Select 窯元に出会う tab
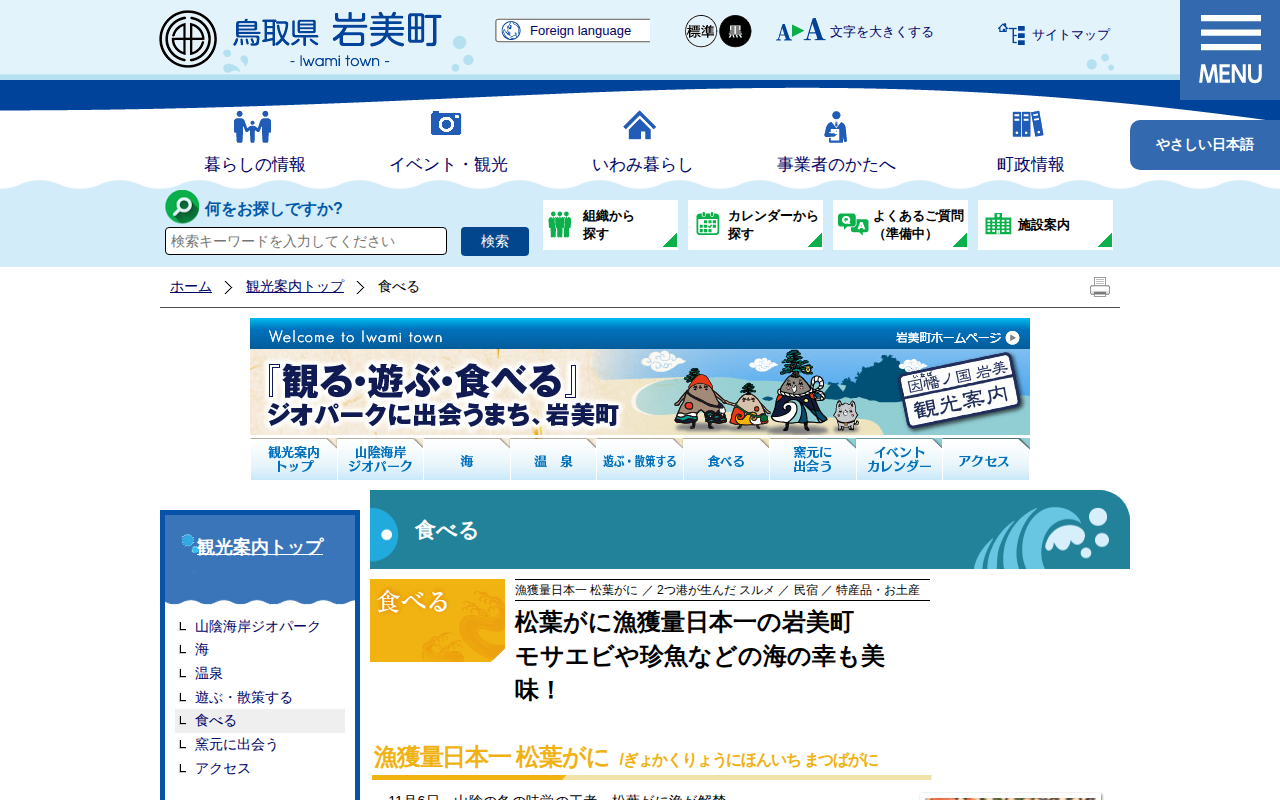Screen dimensions: 1280x800 tap(813, 460)
